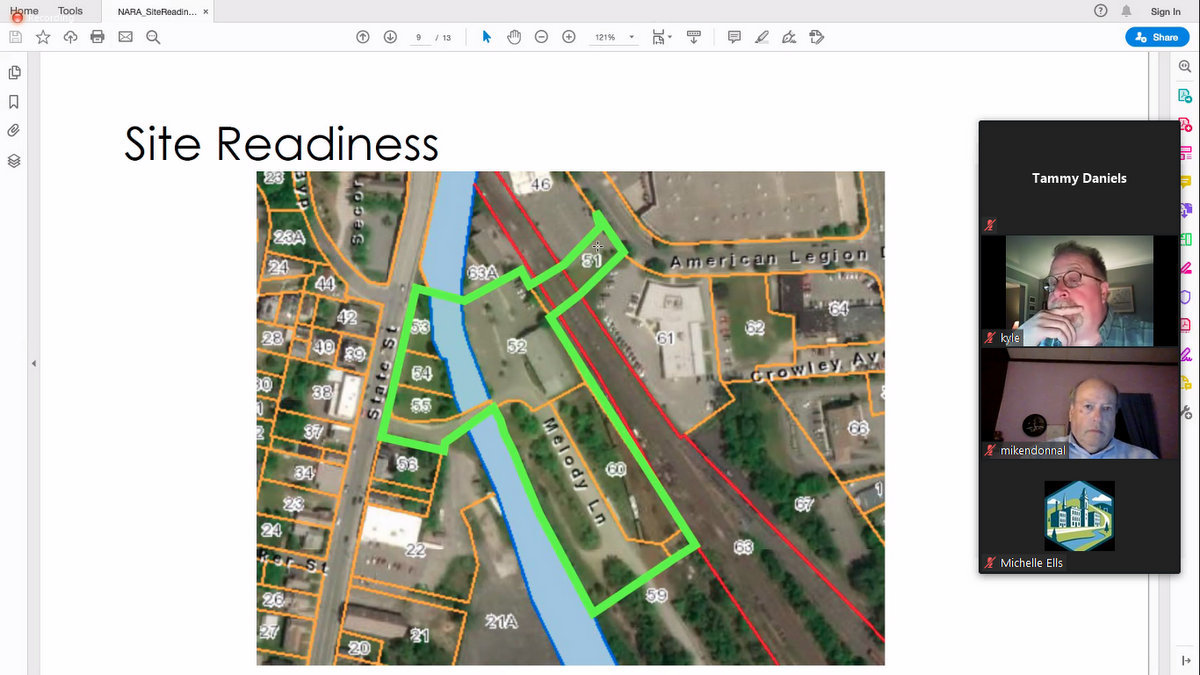Image resolution: width=1200 pixels, height=675 pixels.
Task: Open the find text magnifier
Action: [x=153, y=37]
